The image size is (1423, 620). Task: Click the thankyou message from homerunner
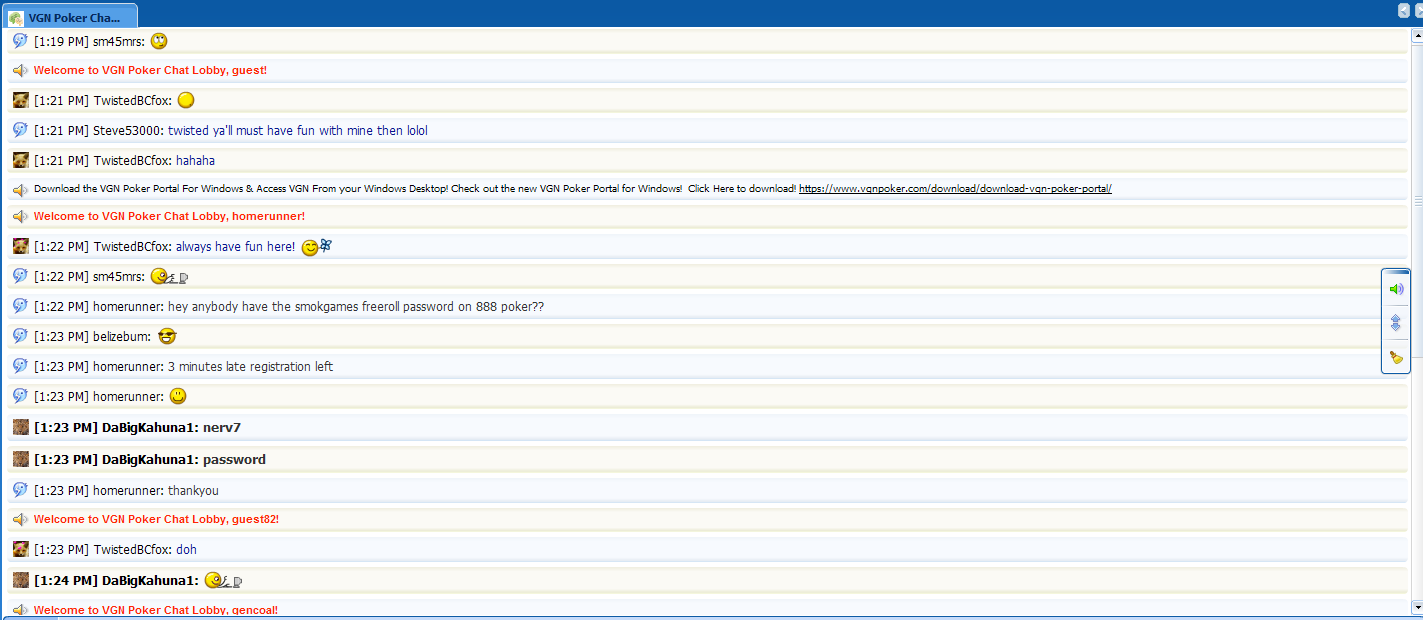click(193, 491)
